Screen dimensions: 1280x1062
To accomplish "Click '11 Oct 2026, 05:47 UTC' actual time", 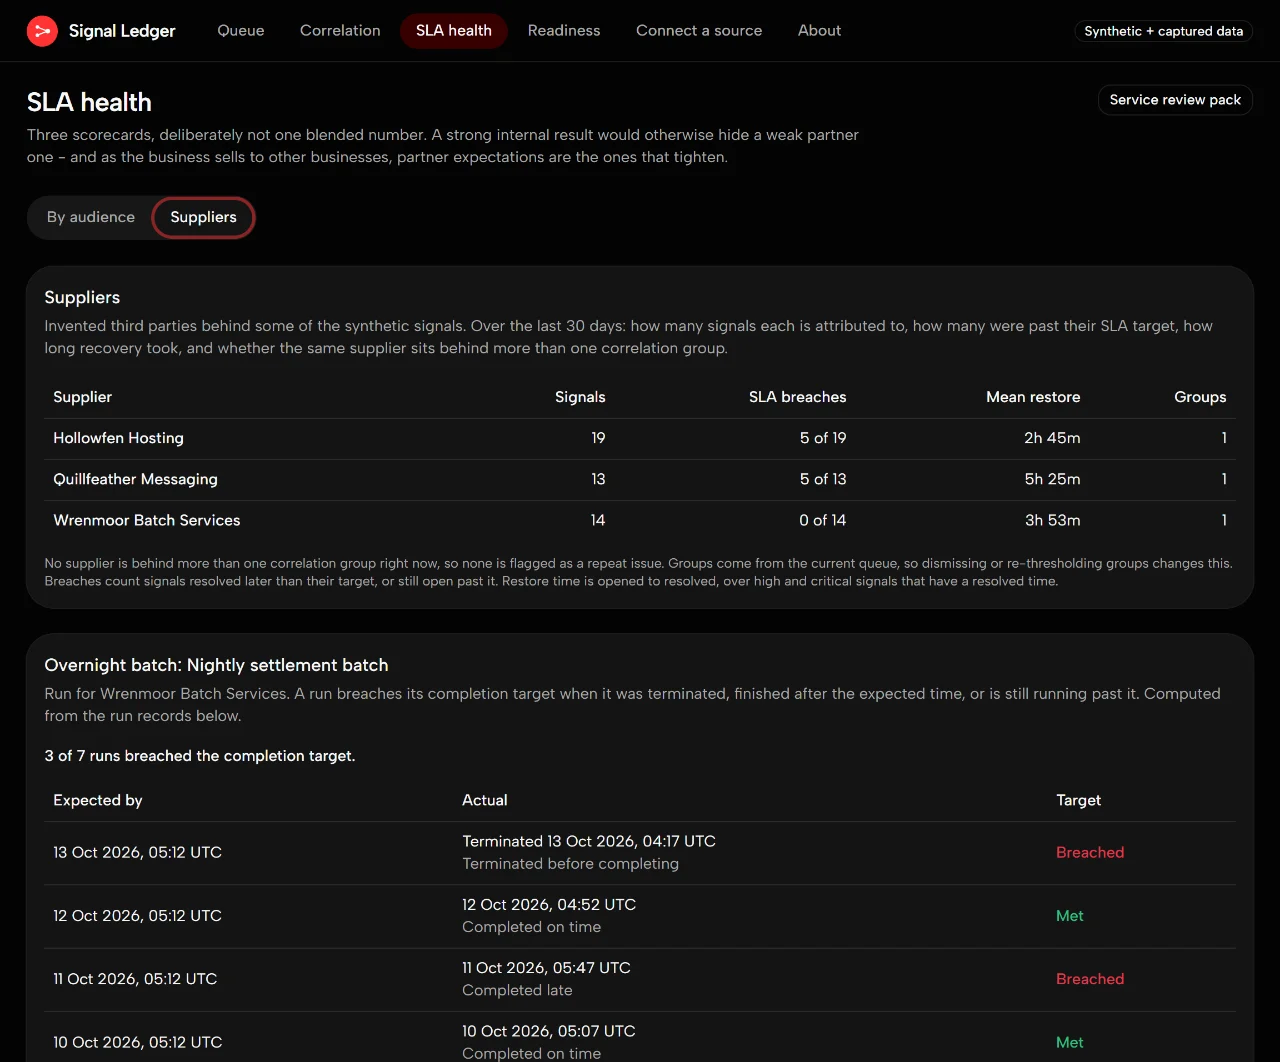I will [546, 968].
